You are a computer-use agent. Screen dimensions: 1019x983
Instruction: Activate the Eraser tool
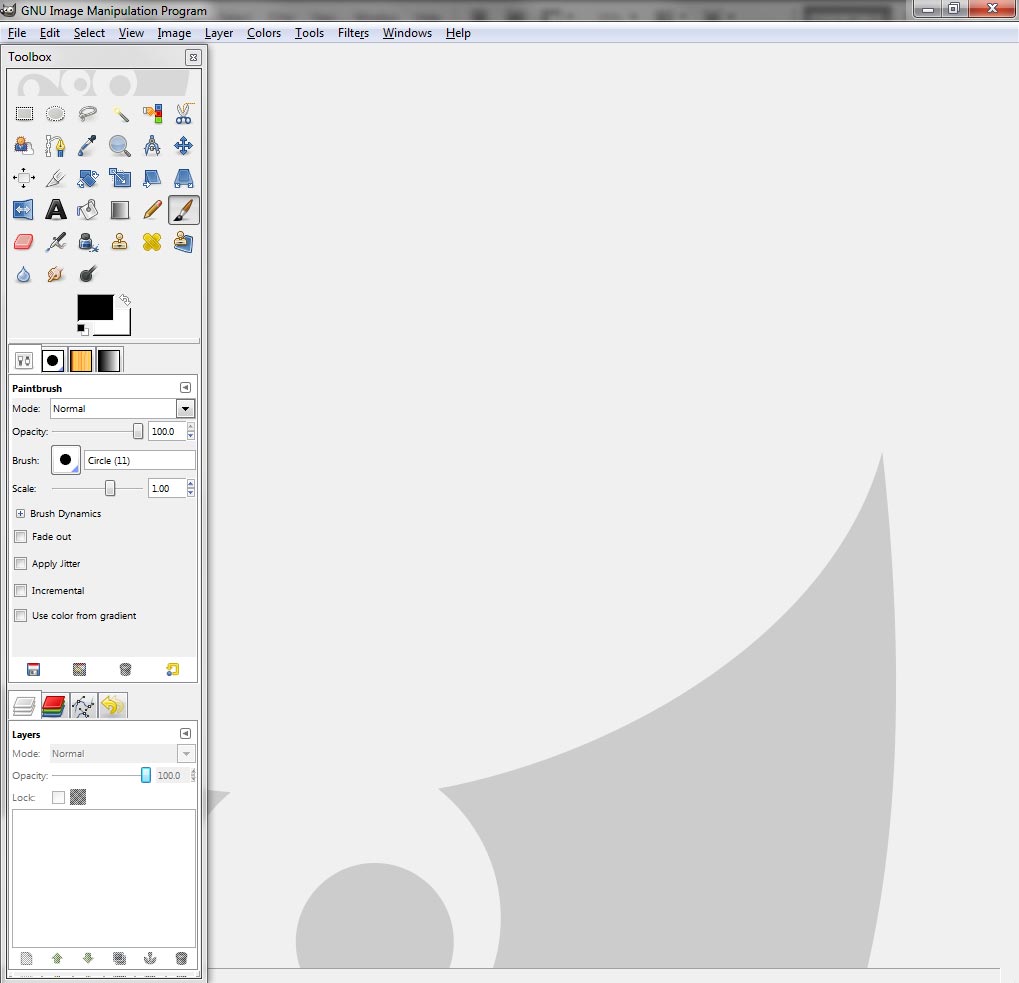pos(24,242)
